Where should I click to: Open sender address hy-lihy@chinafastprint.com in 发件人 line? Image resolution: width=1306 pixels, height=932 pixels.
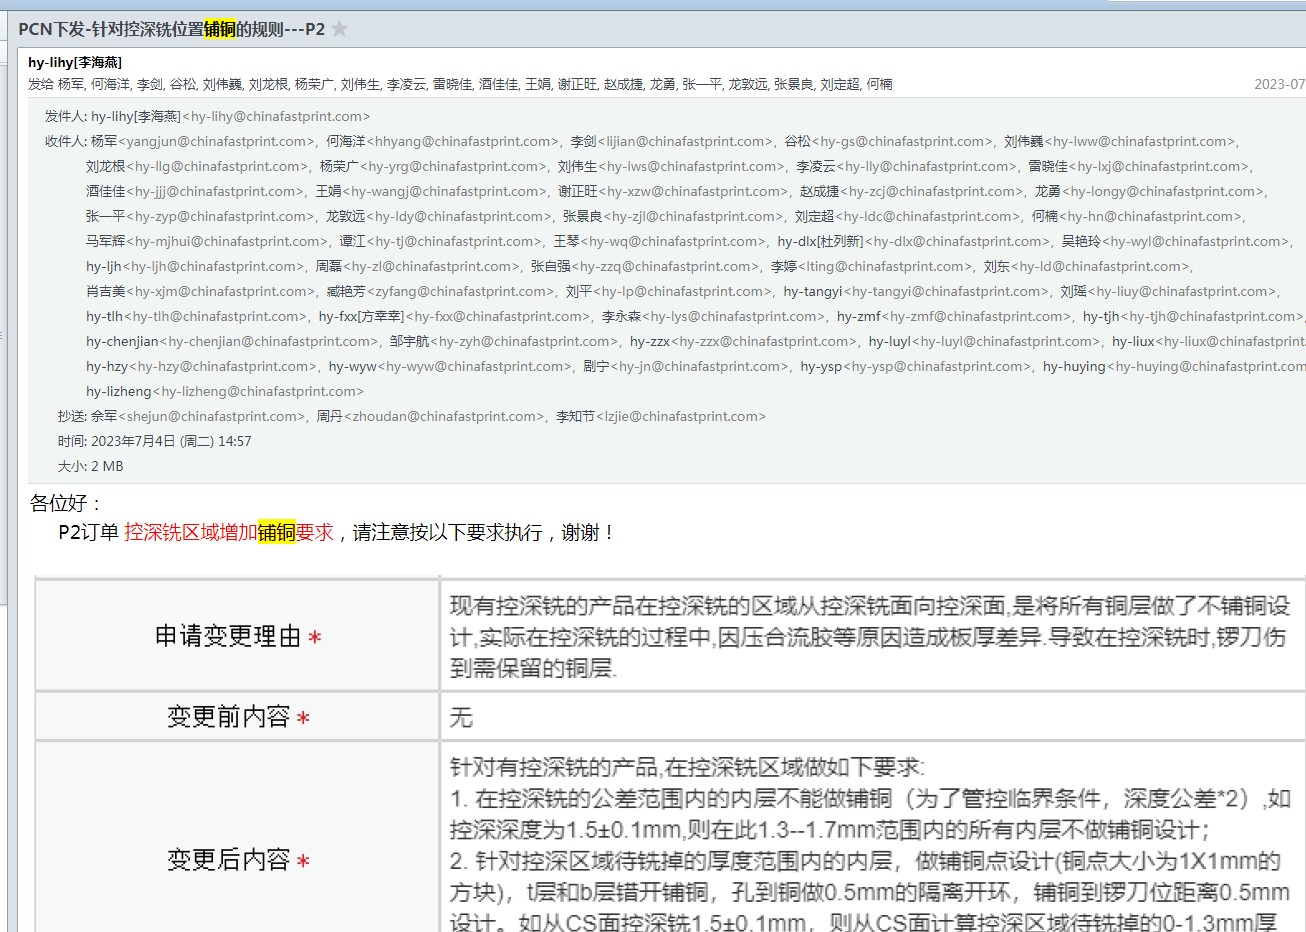tap(276, 116)
